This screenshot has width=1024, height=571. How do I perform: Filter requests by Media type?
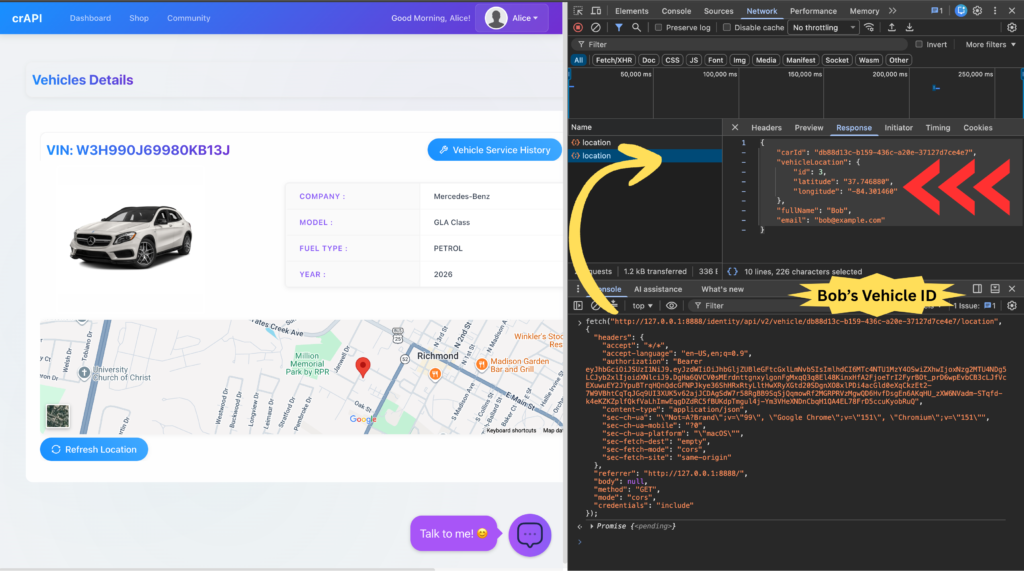click(x=765, y=60)
